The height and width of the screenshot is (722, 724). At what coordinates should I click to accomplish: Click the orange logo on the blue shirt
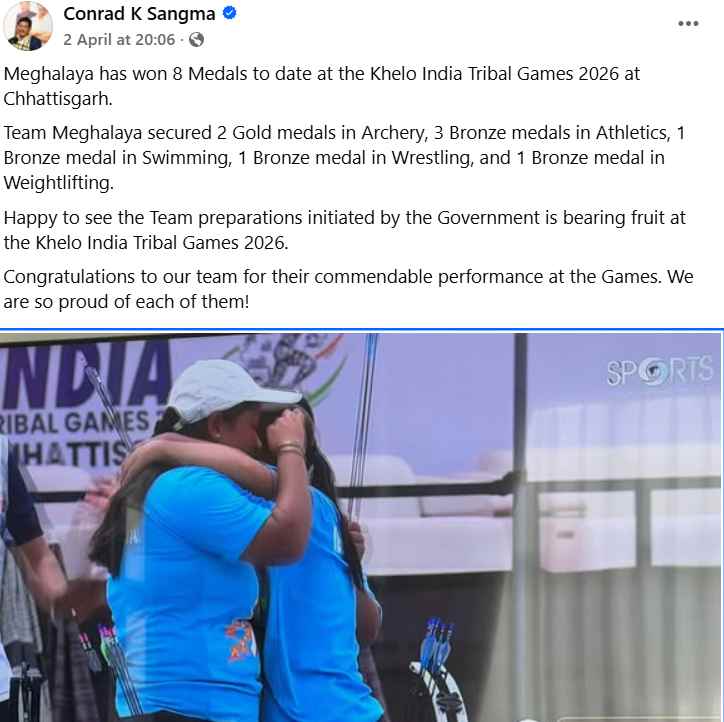coord(241,638)
